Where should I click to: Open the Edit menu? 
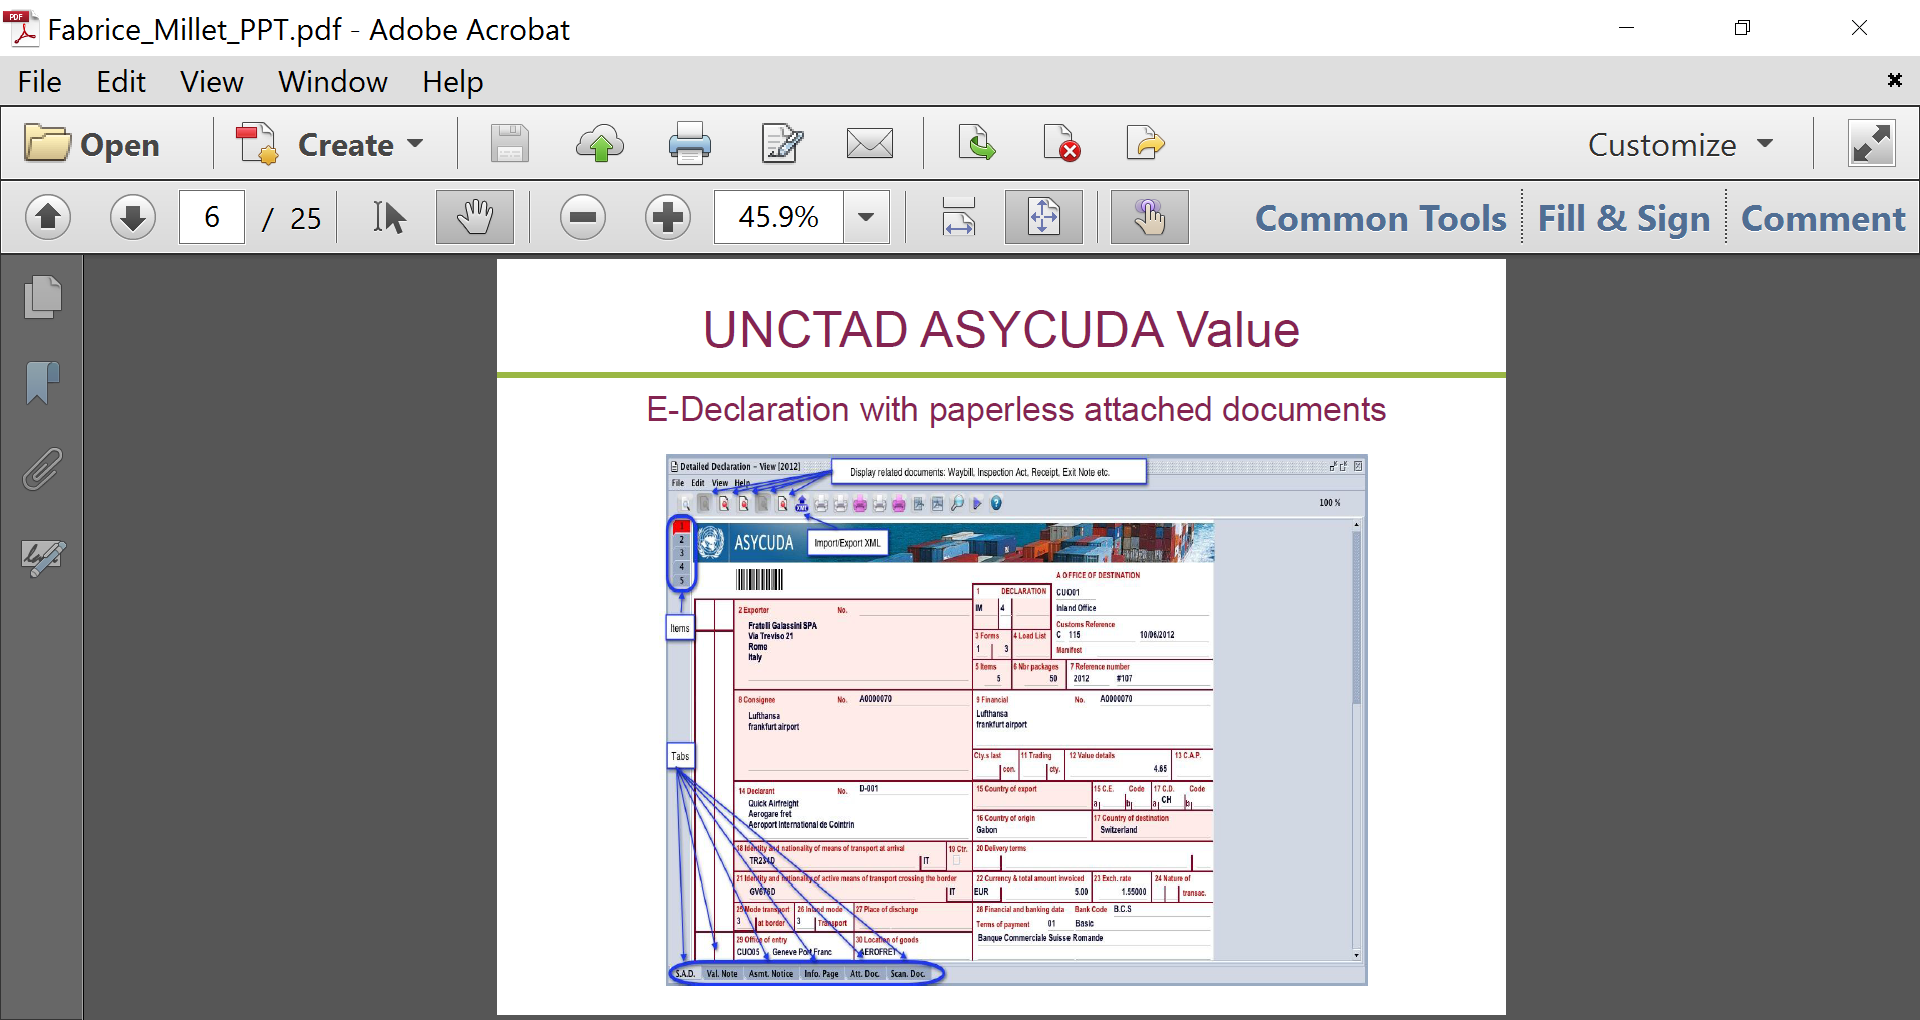[x=121, y=82]
